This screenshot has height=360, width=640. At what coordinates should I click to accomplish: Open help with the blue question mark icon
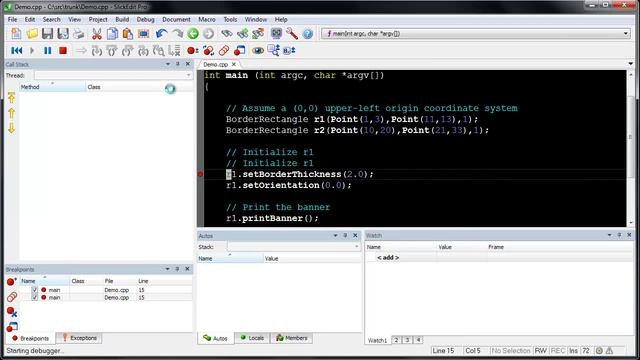click(308, 33)
